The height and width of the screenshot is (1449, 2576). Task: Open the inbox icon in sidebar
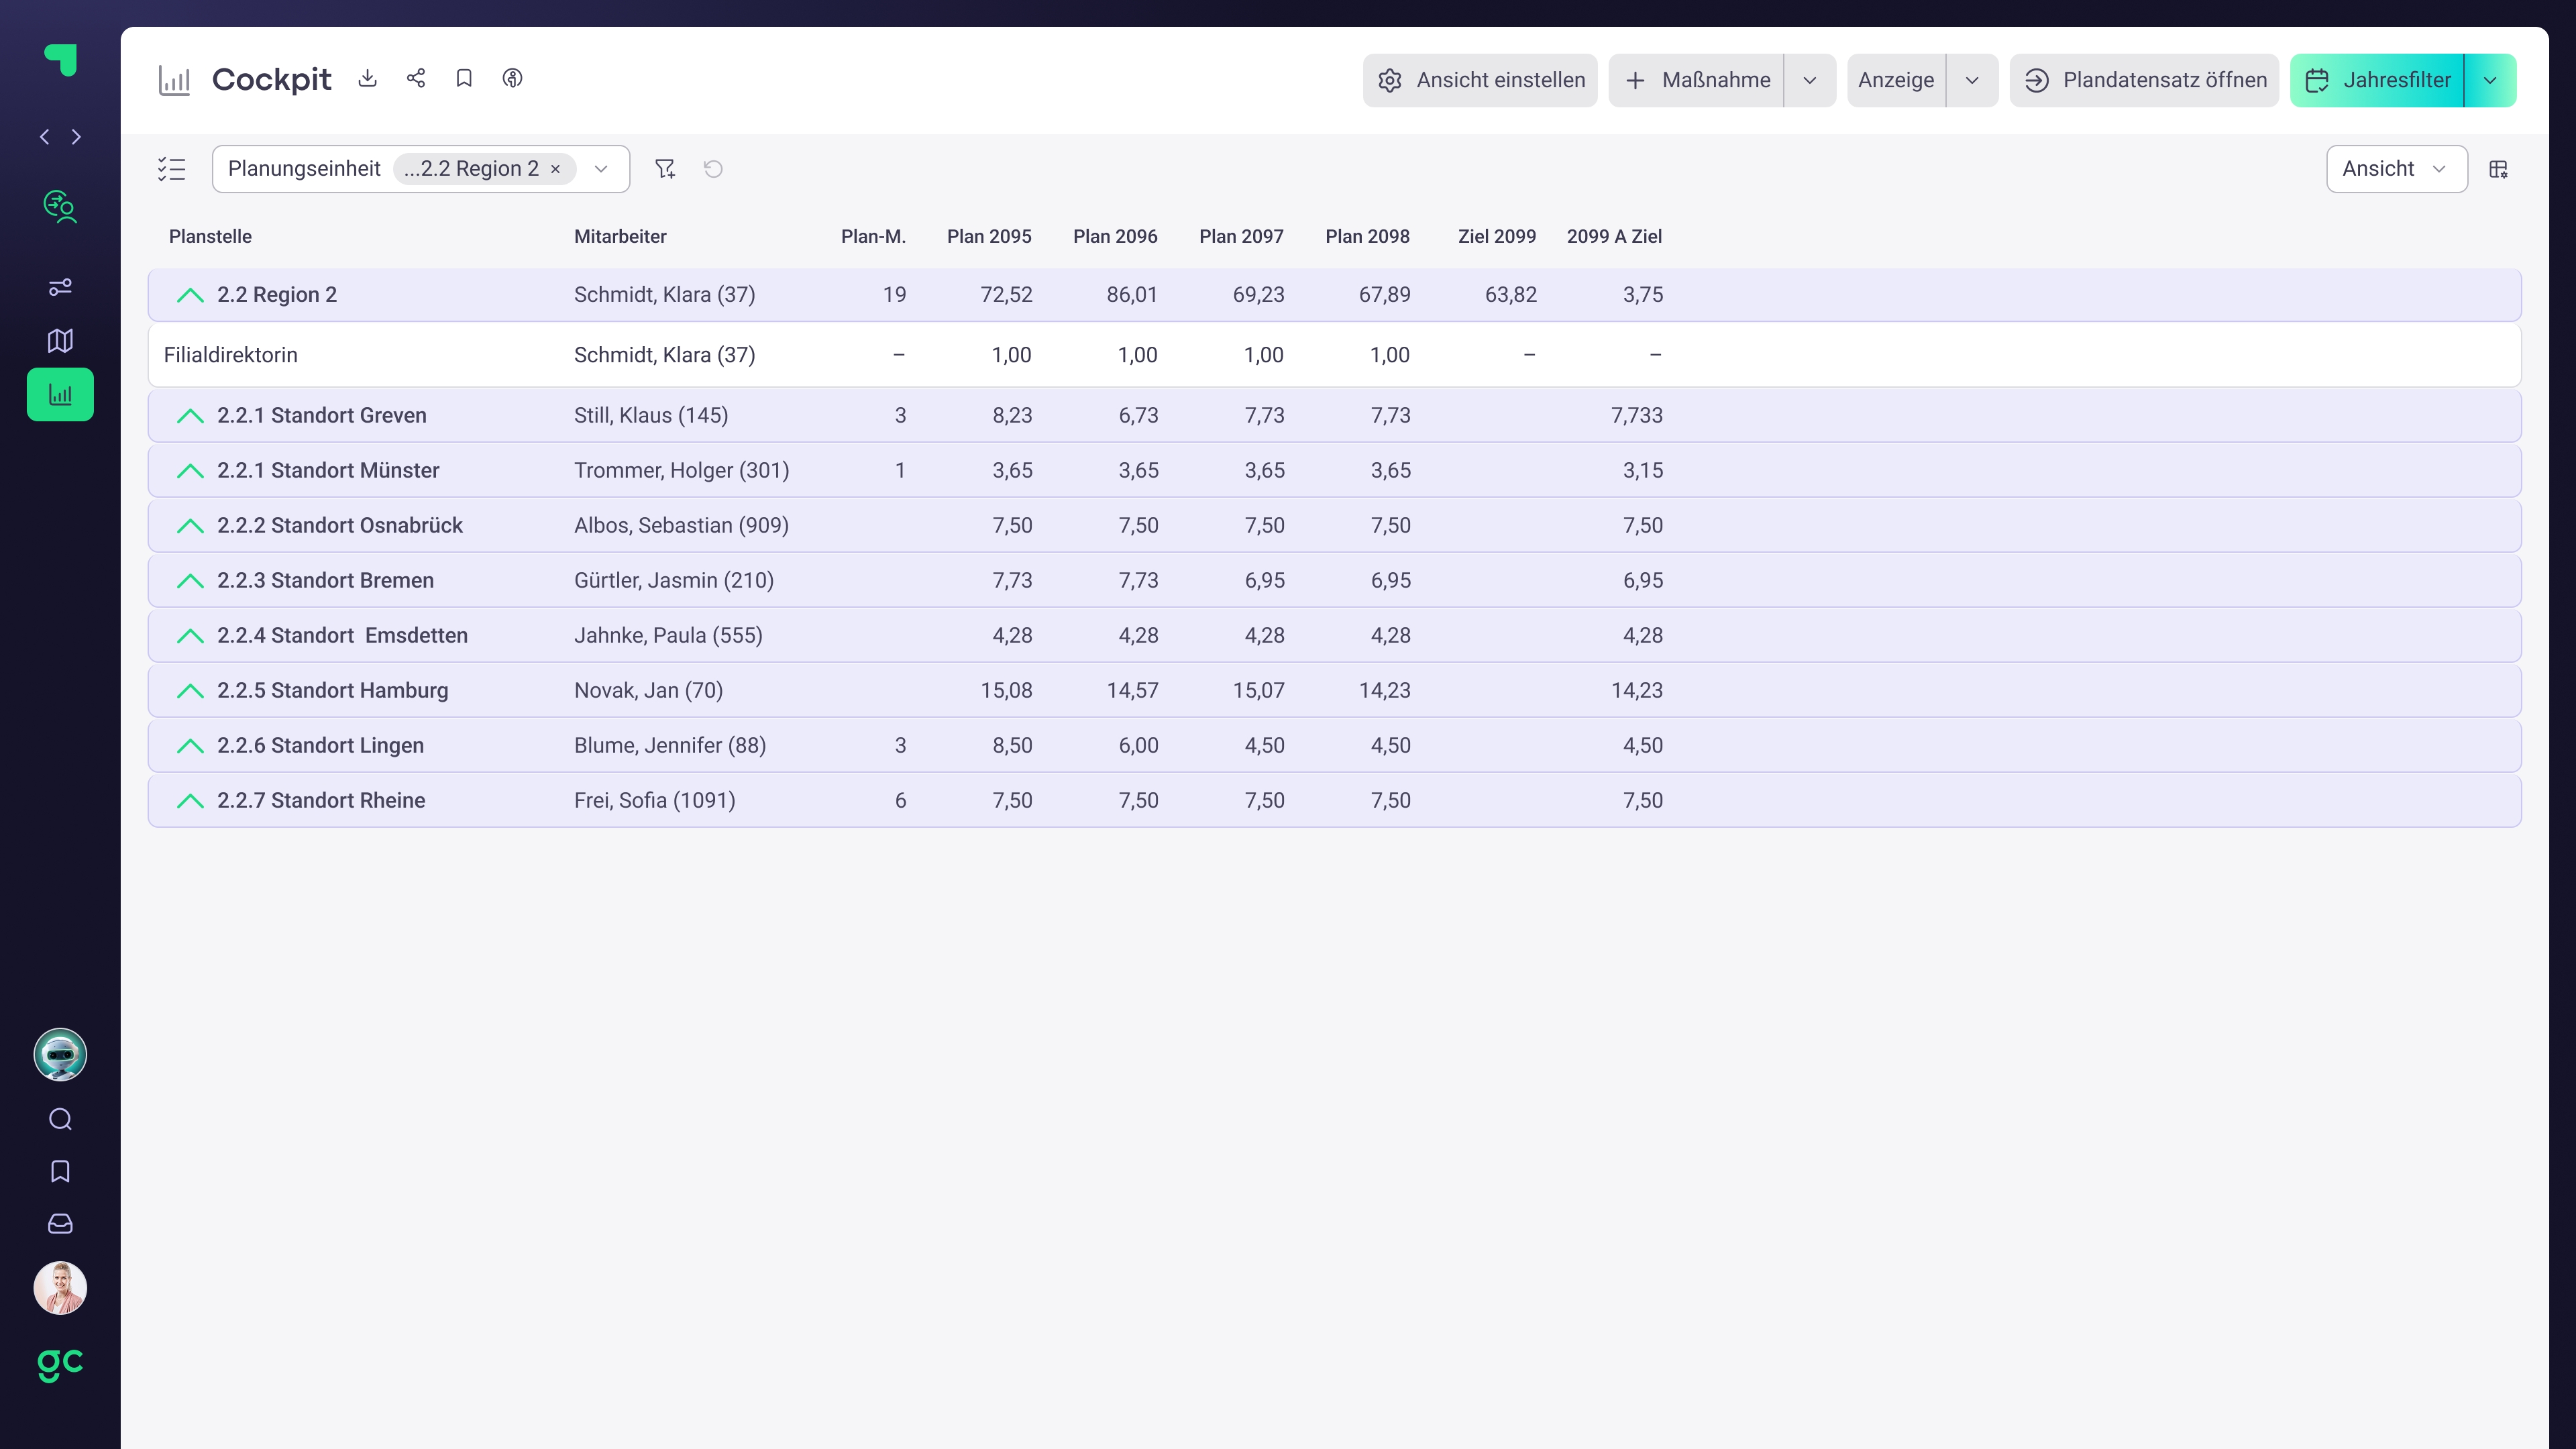tap(60, 1224)
